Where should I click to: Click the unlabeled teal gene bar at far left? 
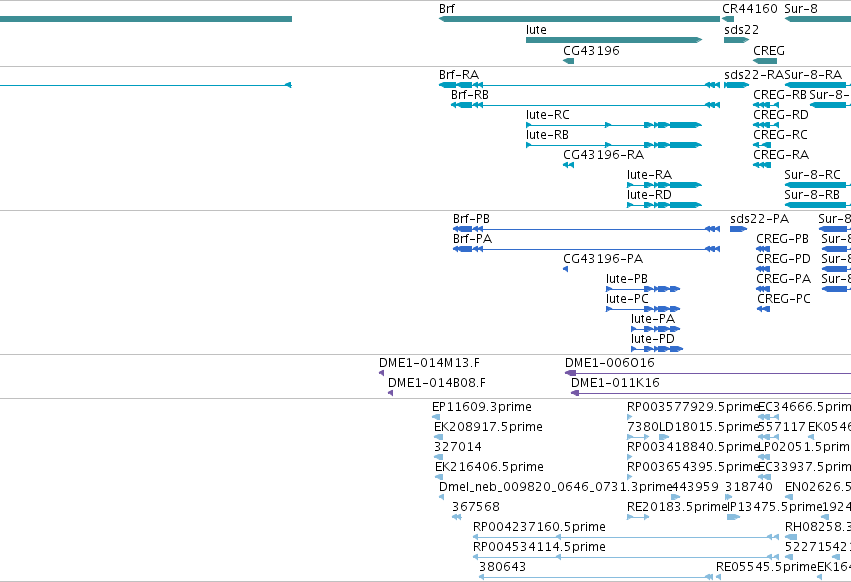coord(145,19)
